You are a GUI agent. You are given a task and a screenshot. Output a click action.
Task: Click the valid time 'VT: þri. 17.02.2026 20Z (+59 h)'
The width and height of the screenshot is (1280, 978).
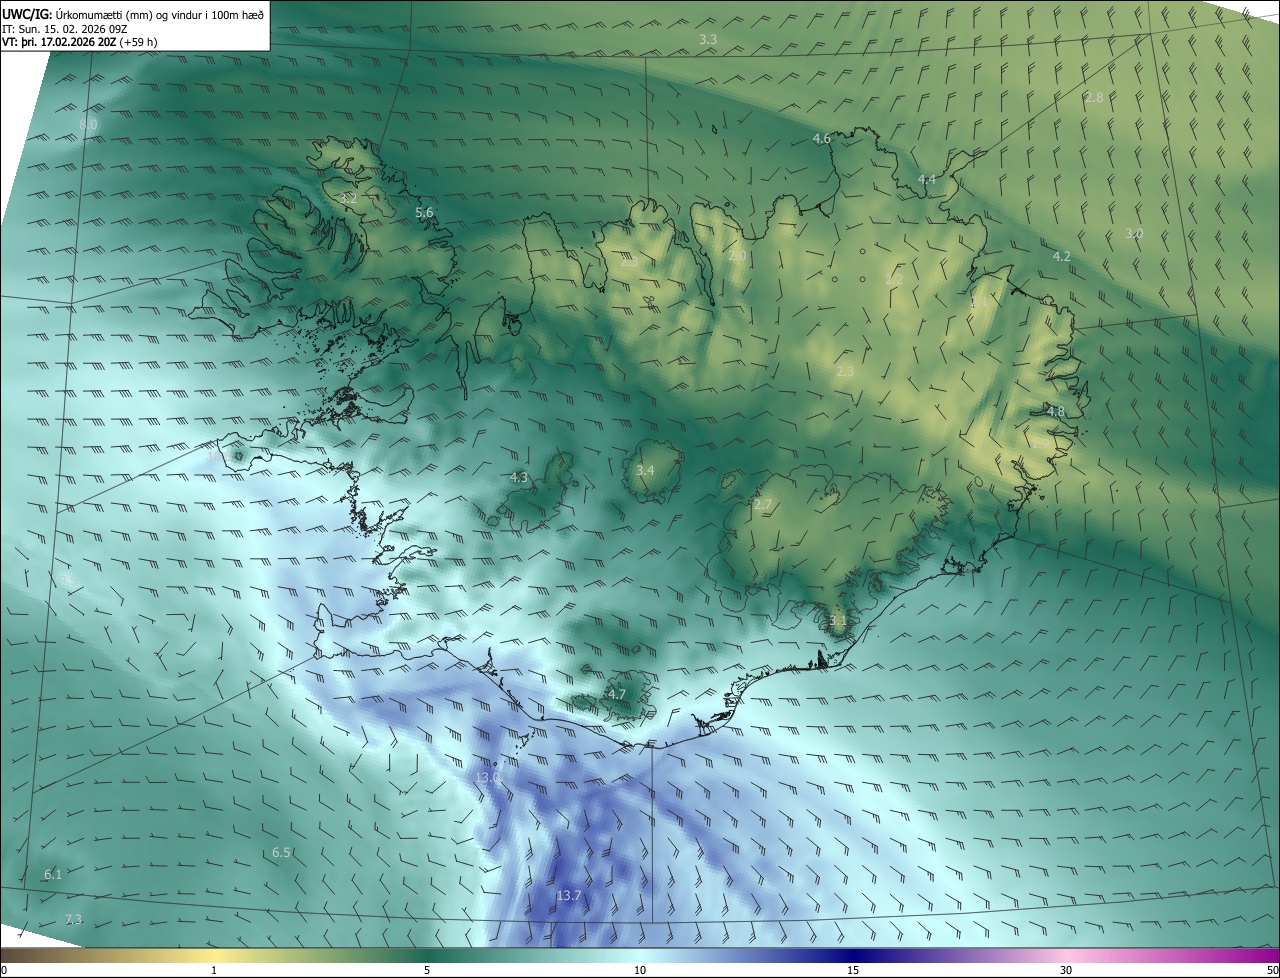(x=80, y=42)
